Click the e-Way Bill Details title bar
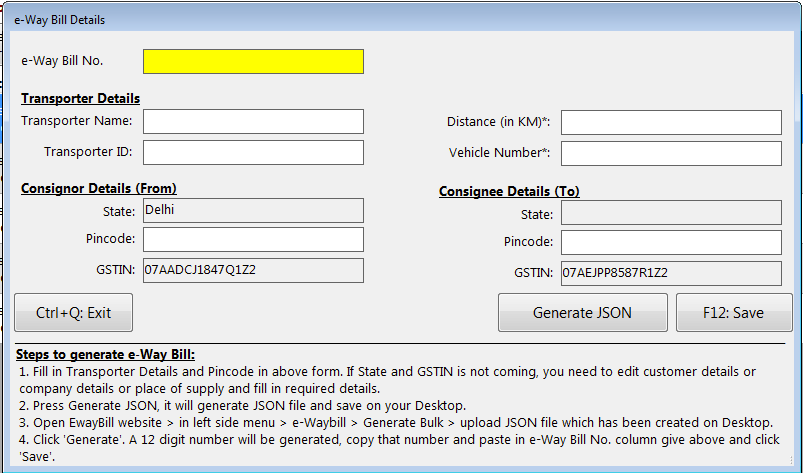Screen dimensions: 803x473 pos(400,19)
